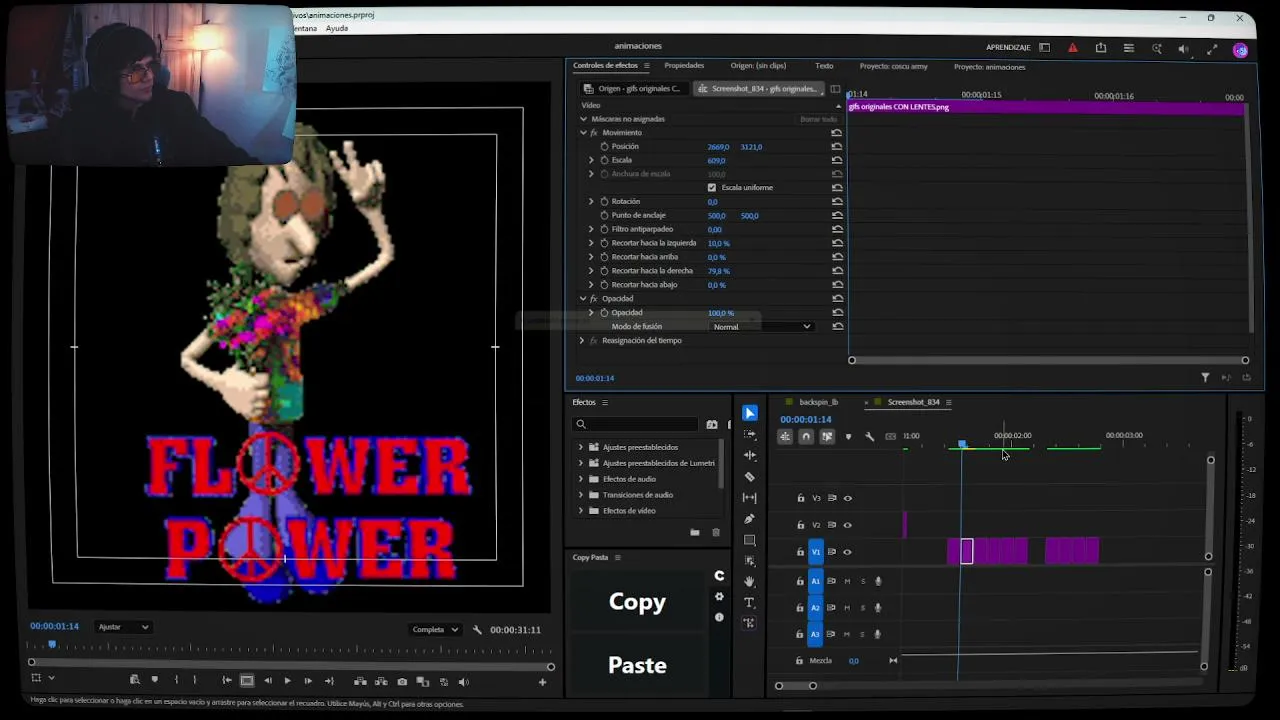Select the Track Select Forward tool
This screenshot has width=1280, height=720.
pos(750,434)
